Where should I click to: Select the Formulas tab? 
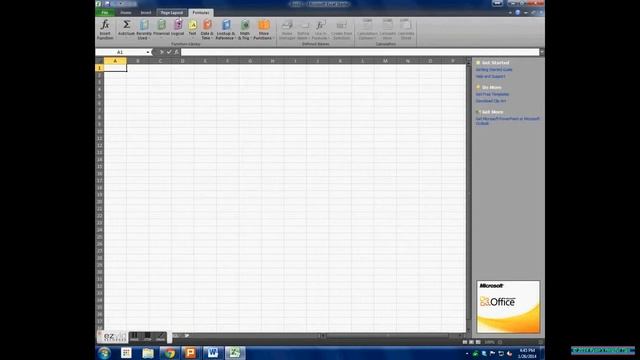pos(200,13)
